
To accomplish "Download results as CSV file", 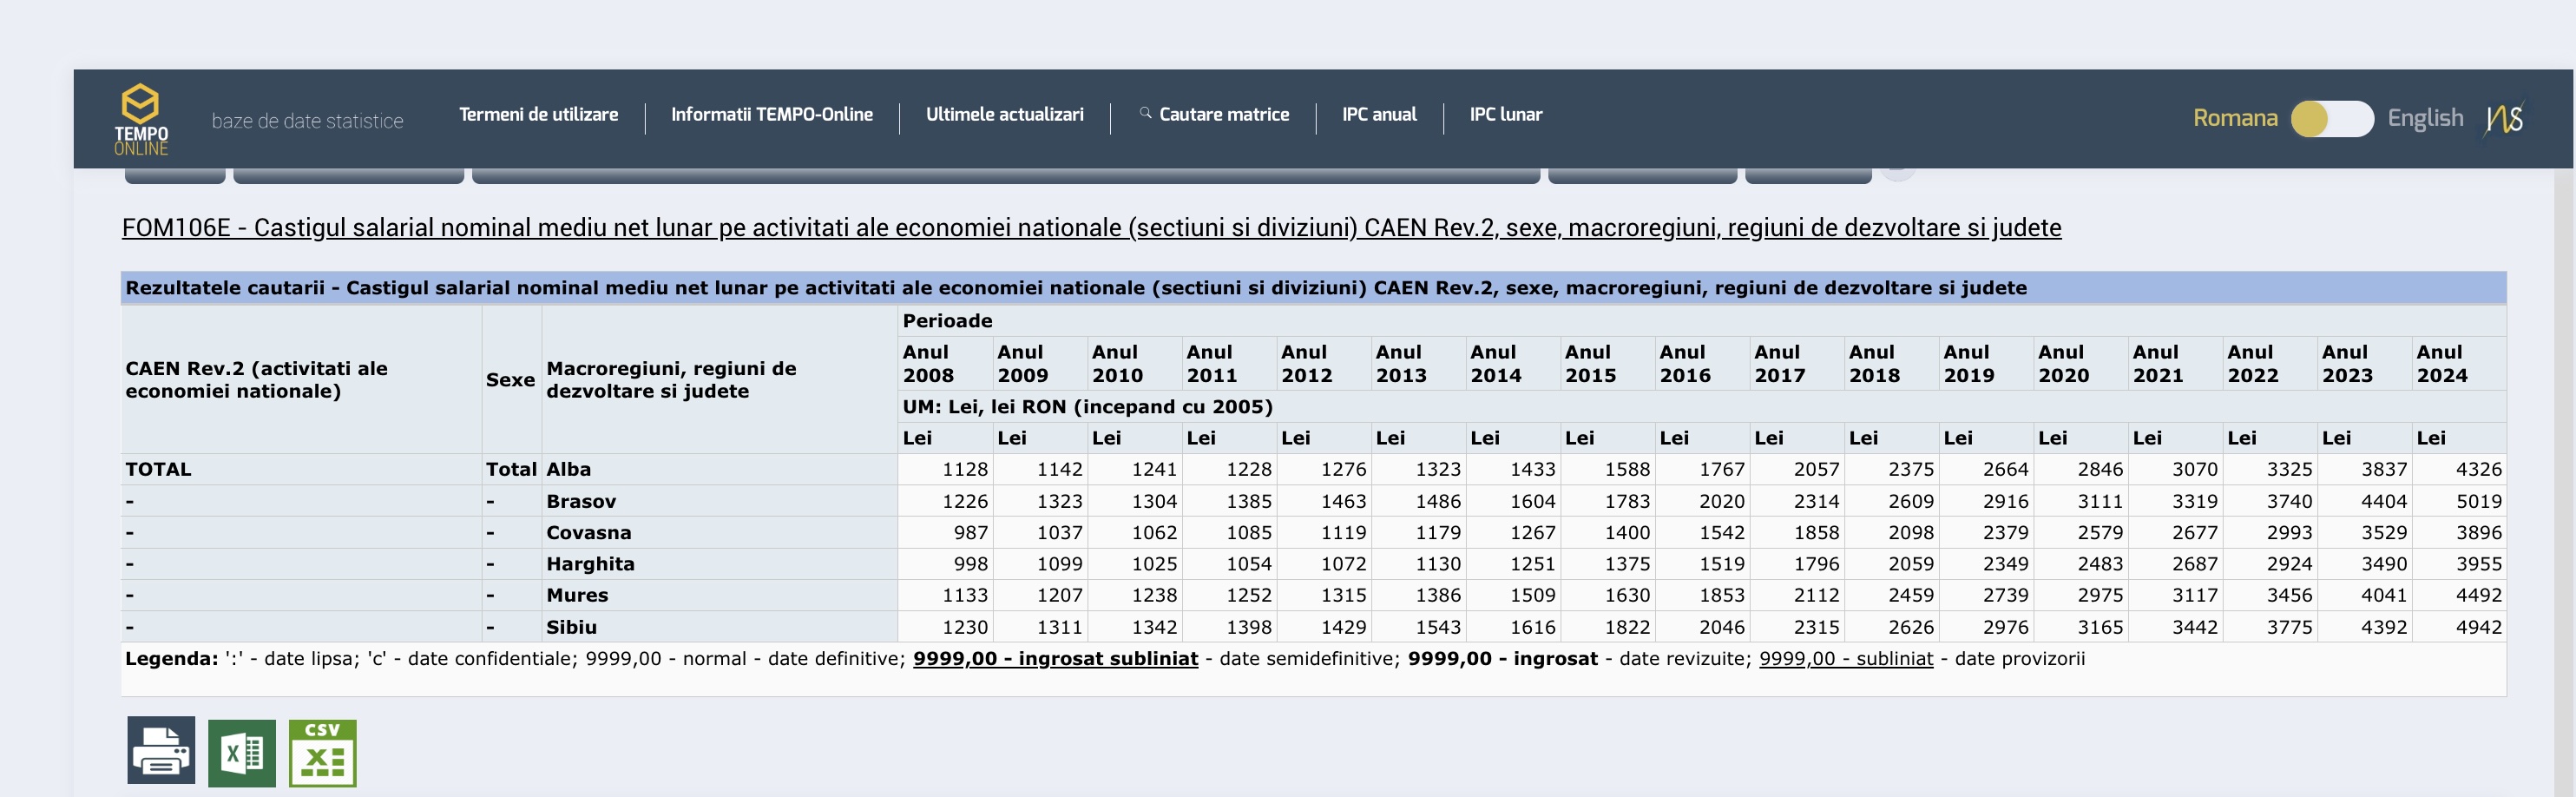I will coord(322,753).
